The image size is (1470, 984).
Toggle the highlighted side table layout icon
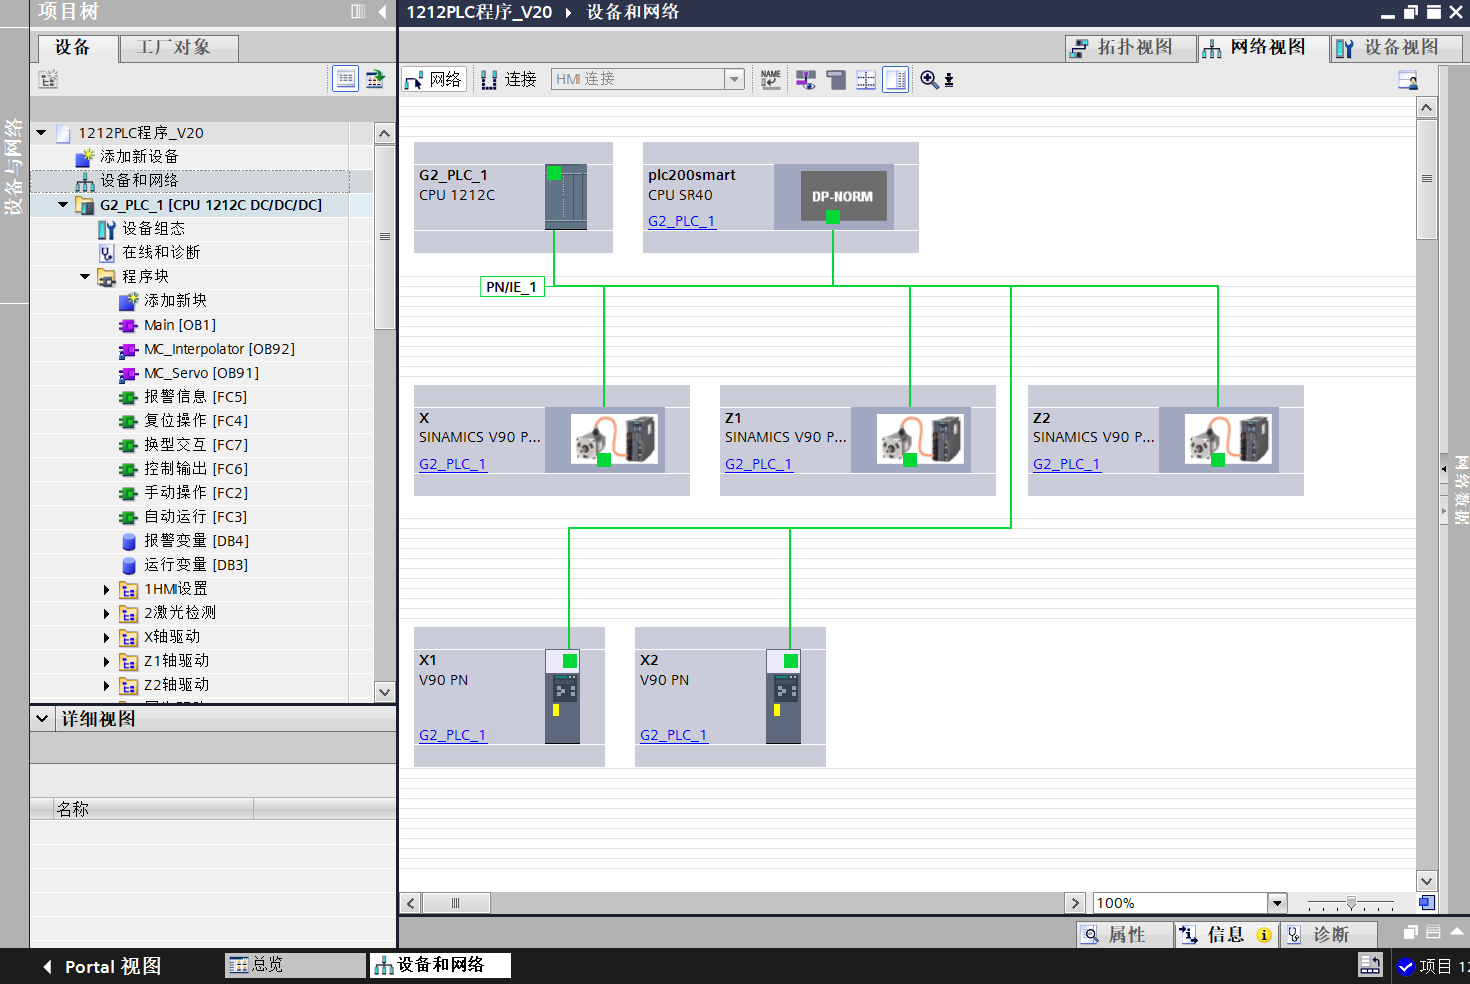click(896, 79)
